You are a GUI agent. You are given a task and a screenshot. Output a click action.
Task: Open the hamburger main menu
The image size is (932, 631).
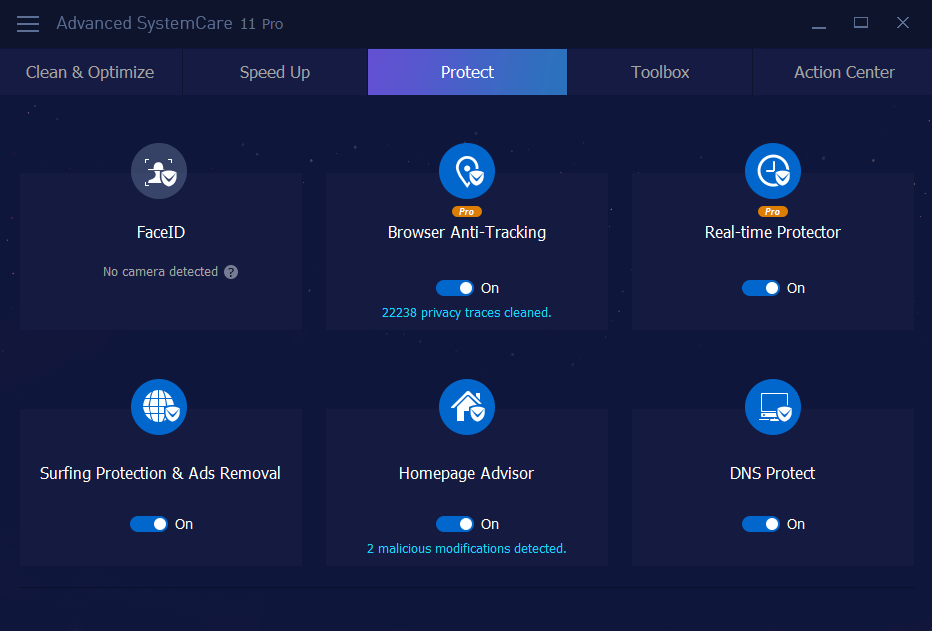[x=28, y=23]
